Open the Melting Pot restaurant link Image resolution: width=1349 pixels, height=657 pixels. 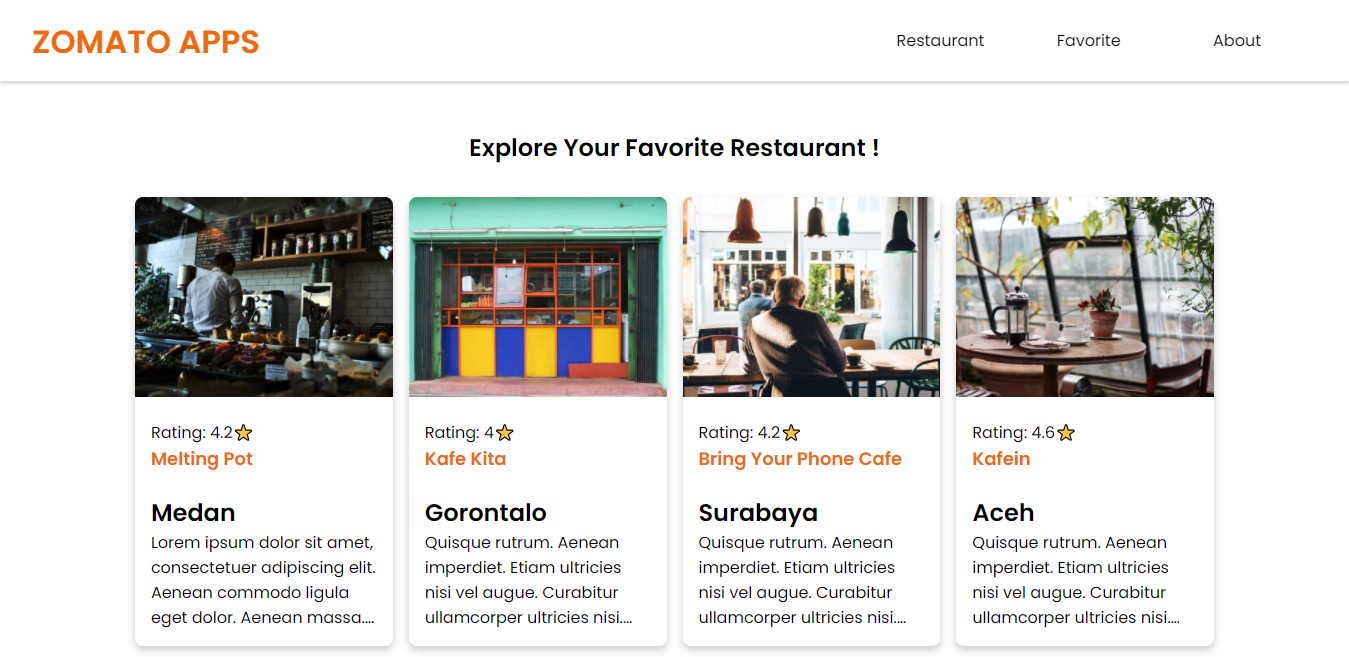point(202,459)
